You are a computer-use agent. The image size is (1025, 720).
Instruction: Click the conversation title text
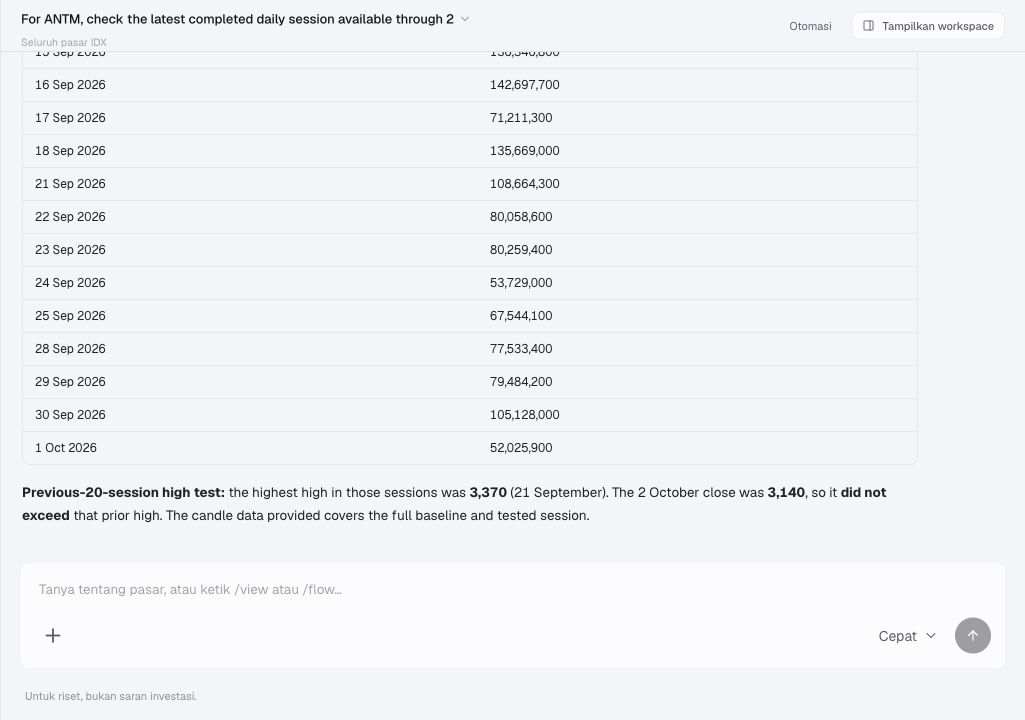[x=237, y=19]
